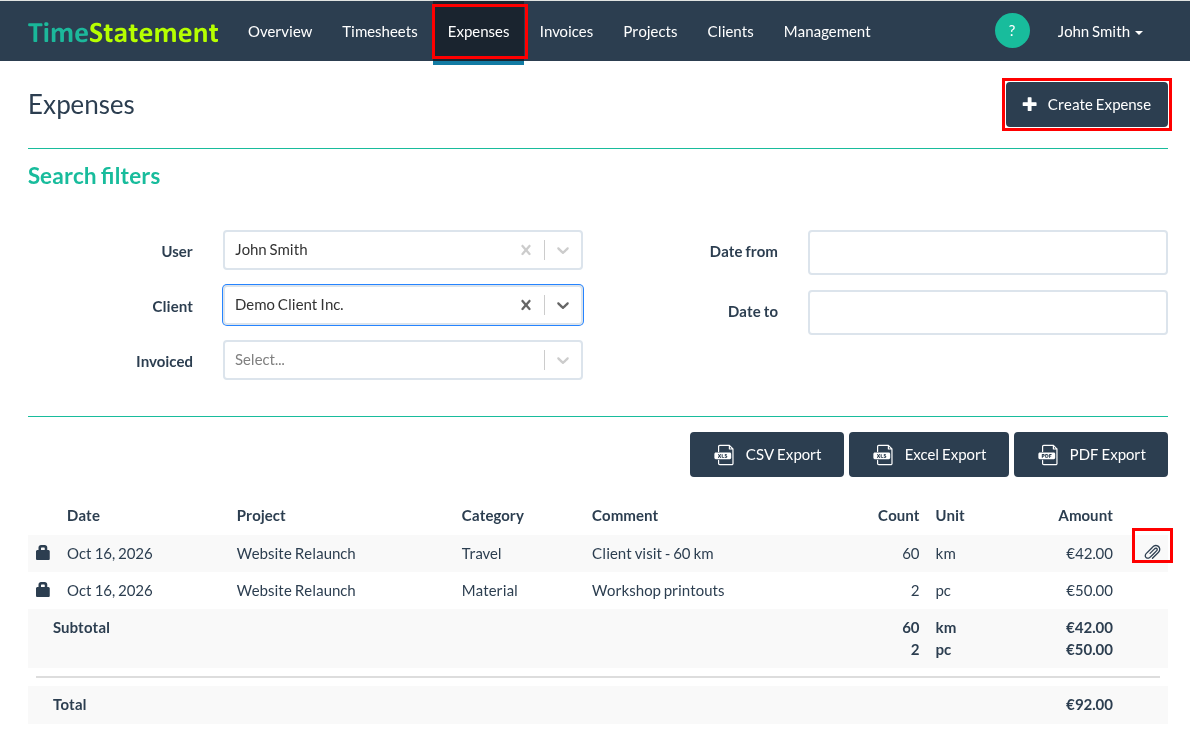Click the Travel category cell

(481, 553)
